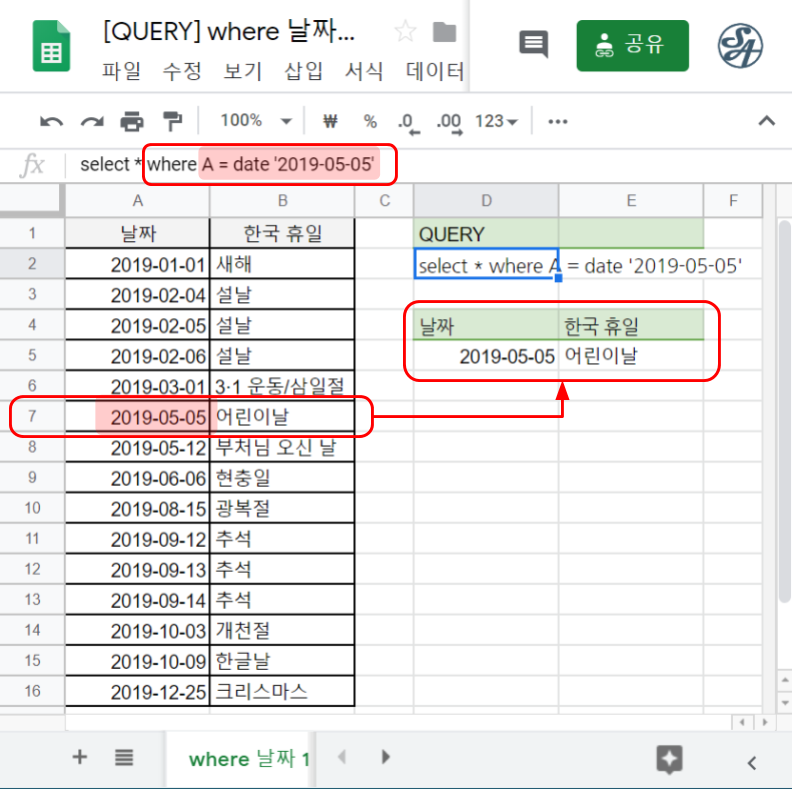Viewport: 792px width, 789px height.
Task: Click cell containing 새해
Action: point(282,264)
